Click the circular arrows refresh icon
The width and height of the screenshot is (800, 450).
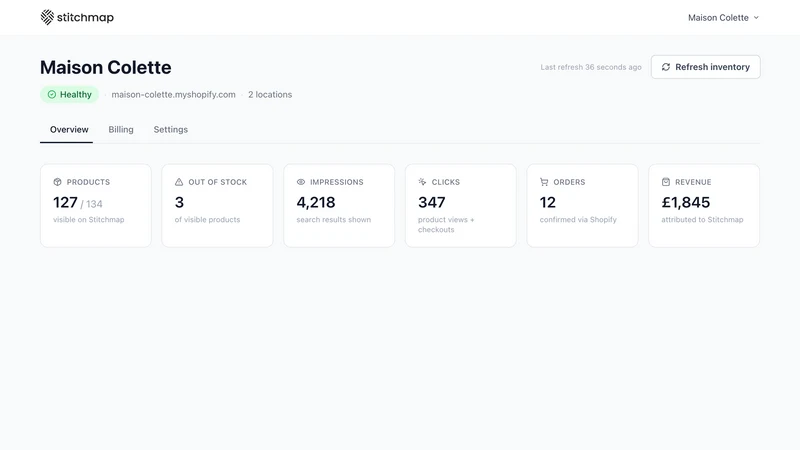click(x=666, y=67)
